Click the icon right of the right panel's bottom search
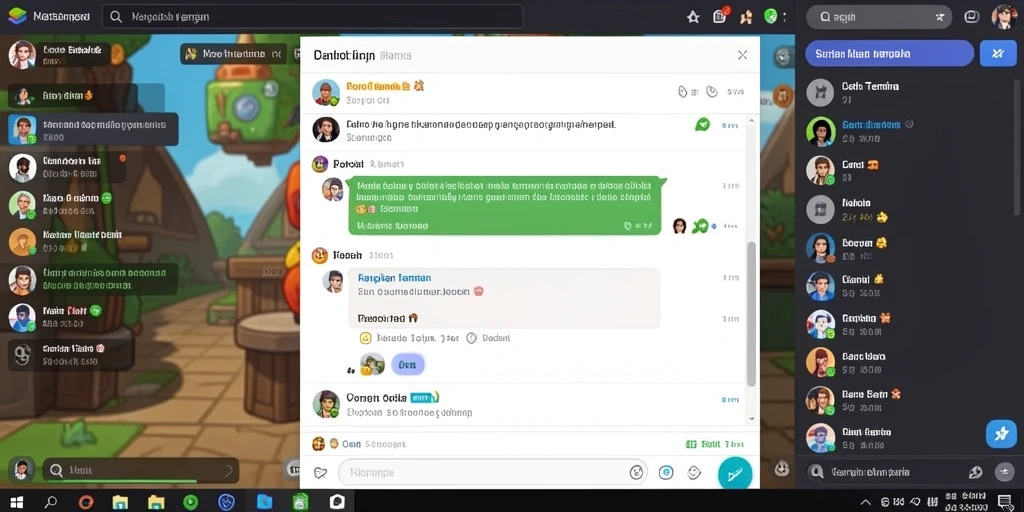This screenshot has height=512, width=1024. coord(975,472)
